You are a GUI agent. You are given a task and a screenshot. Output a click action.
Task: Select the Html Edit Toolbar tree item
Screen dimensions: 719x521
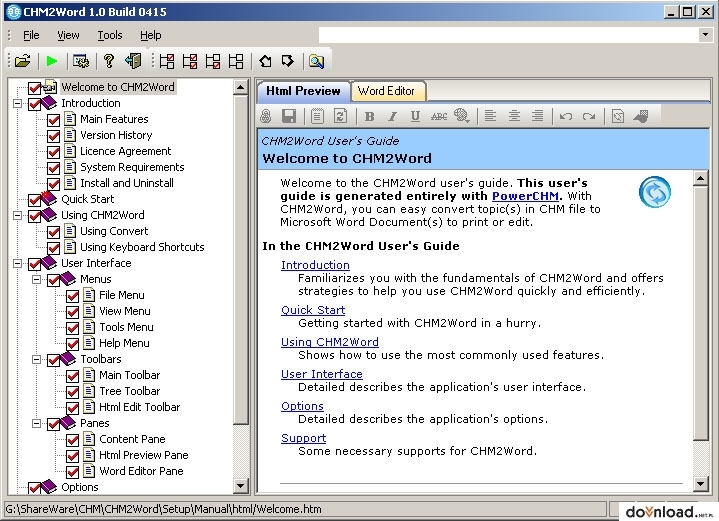click(139, 407)
